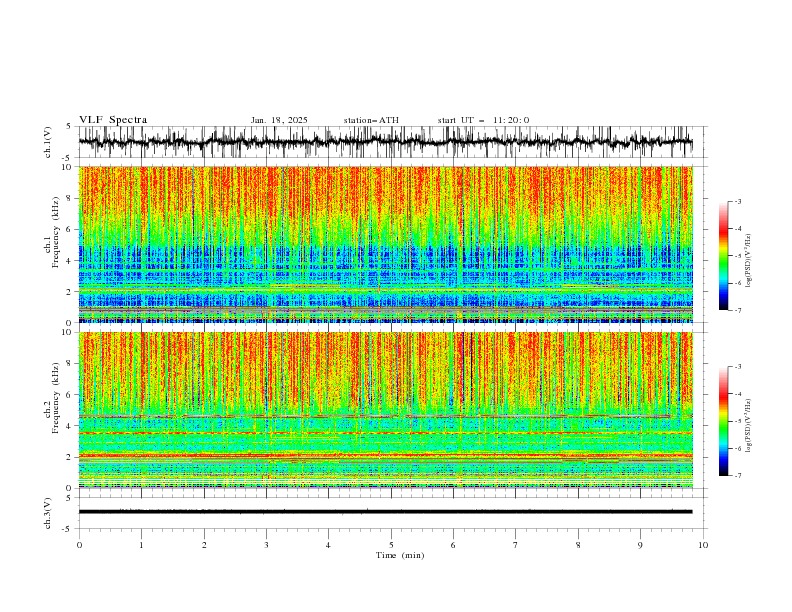The image size is (792, 612).
Task: Click the "ch.1(V)" waveform axis label
Action: pos(48,142)
